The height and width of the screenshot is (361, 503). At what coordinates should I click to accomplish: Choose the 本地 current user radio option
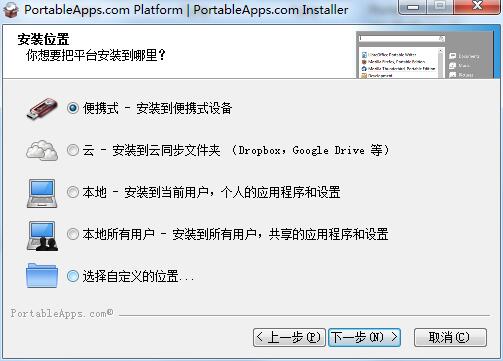pos(73,192)
